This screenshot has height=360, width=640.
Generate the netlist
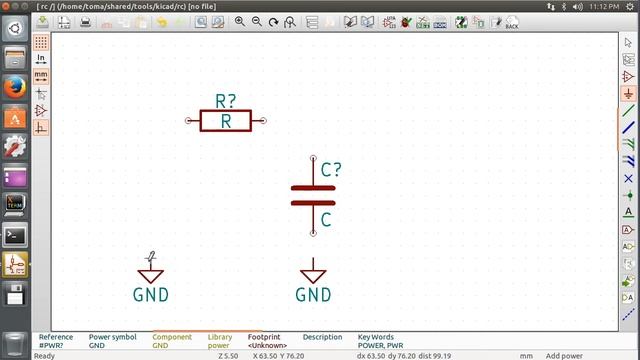pyautogui.click(x=423, y=22)
